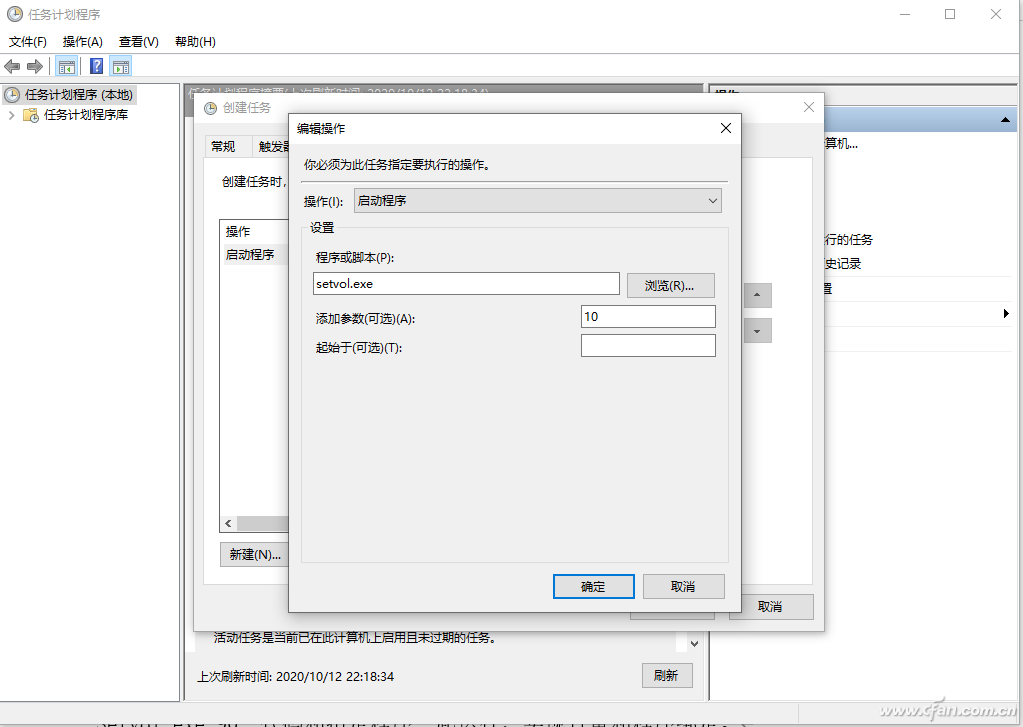Close the 编辑操作 dialog with X
The width and height of the screenshot is (1023, 727).
pyautogui.click(x=725, y=128)
